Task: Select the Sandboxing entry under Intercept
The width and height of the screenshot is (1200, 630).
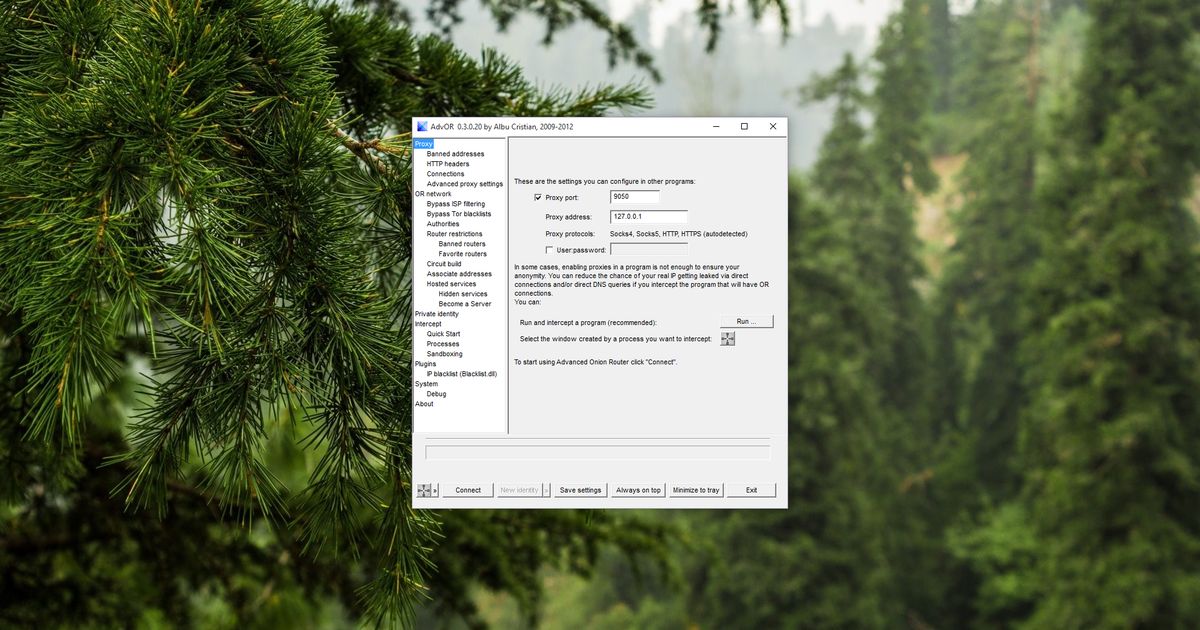Action: tap(443, 353)
